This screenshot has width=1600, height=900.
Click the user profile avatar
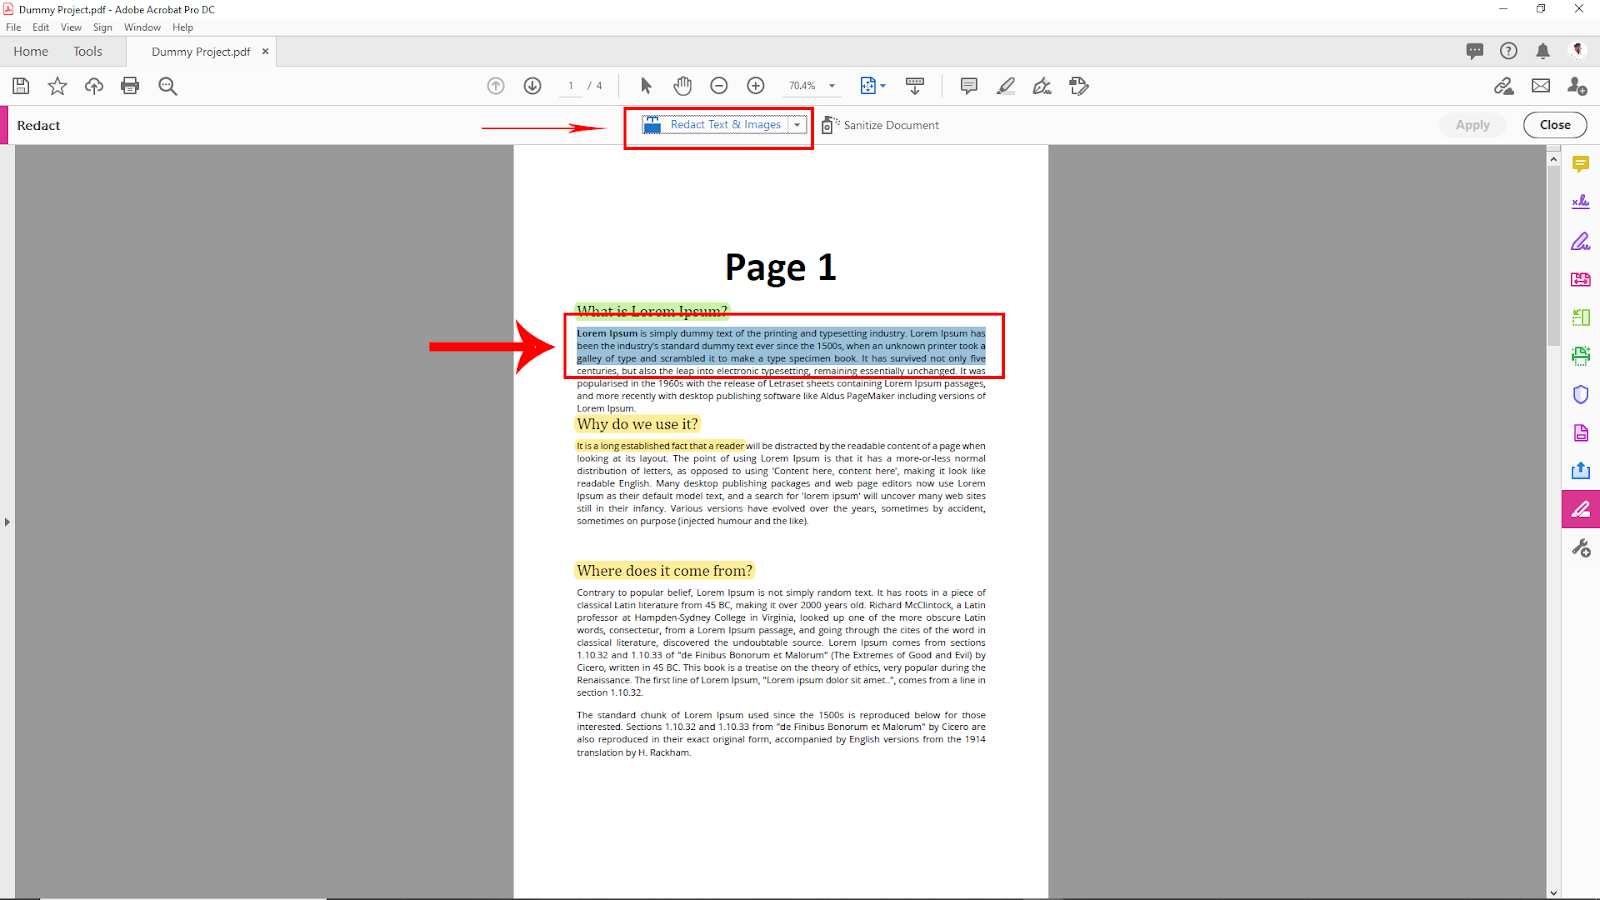pyautogui.click(x=1578, y=51)
